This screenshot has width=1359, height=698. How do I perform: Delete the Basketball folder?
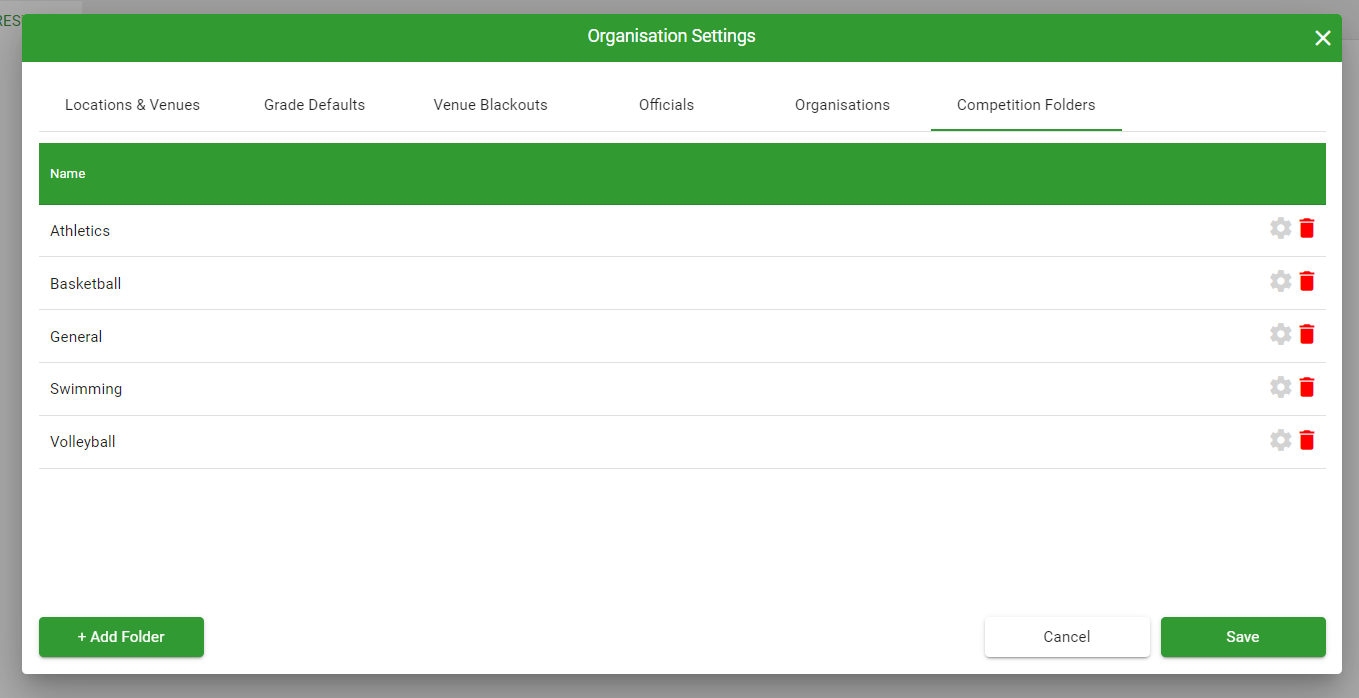1307,281
